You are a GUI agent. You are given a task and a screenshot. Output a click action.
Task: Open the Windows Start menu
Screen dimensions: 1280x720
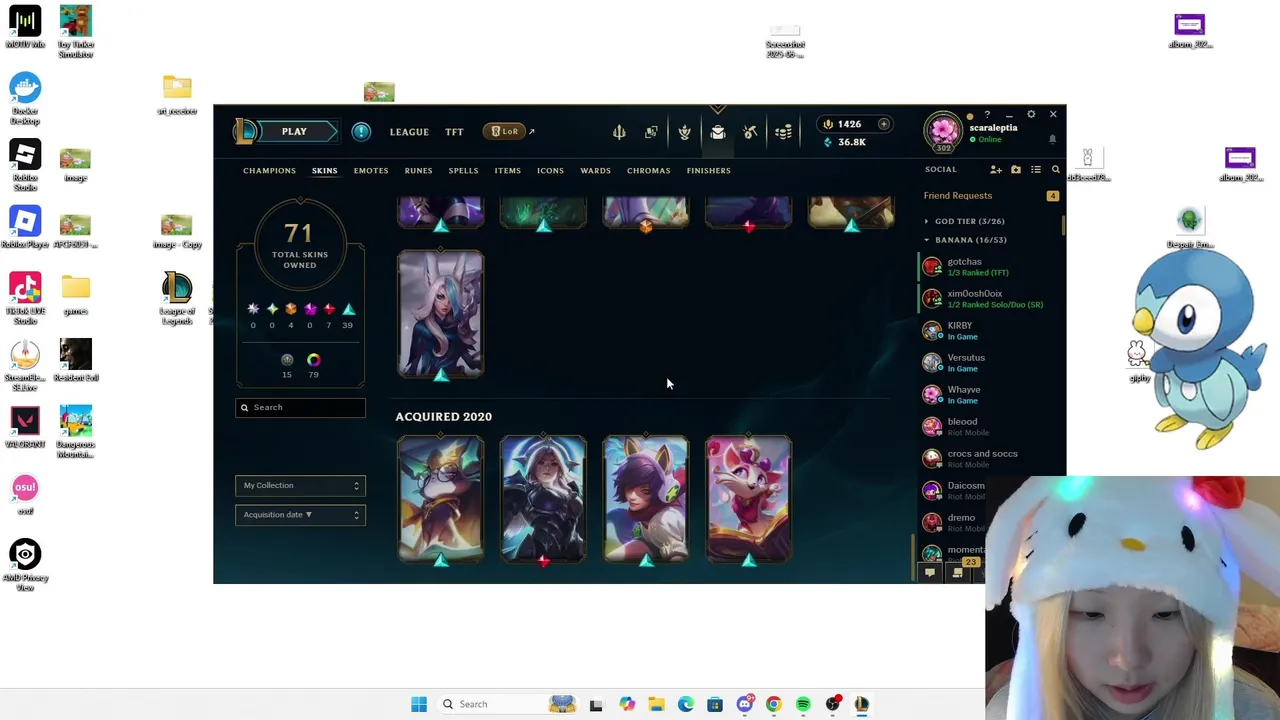(x=419, y=704)
